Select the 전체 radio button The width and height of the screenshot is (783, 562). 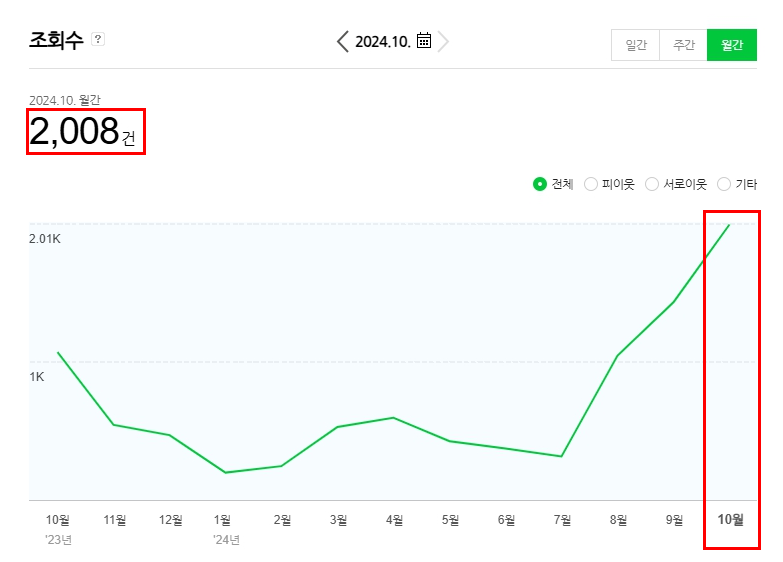click(540, 184)
